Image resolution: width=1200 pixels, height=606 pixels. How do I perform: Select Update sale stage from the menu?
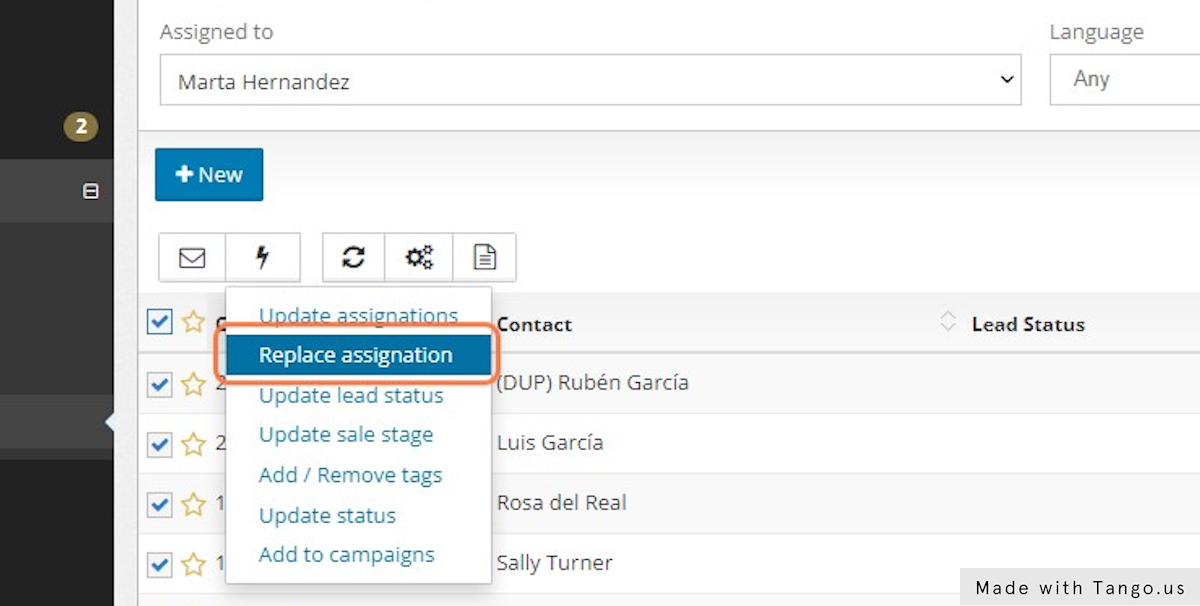[x=345, y=434]
